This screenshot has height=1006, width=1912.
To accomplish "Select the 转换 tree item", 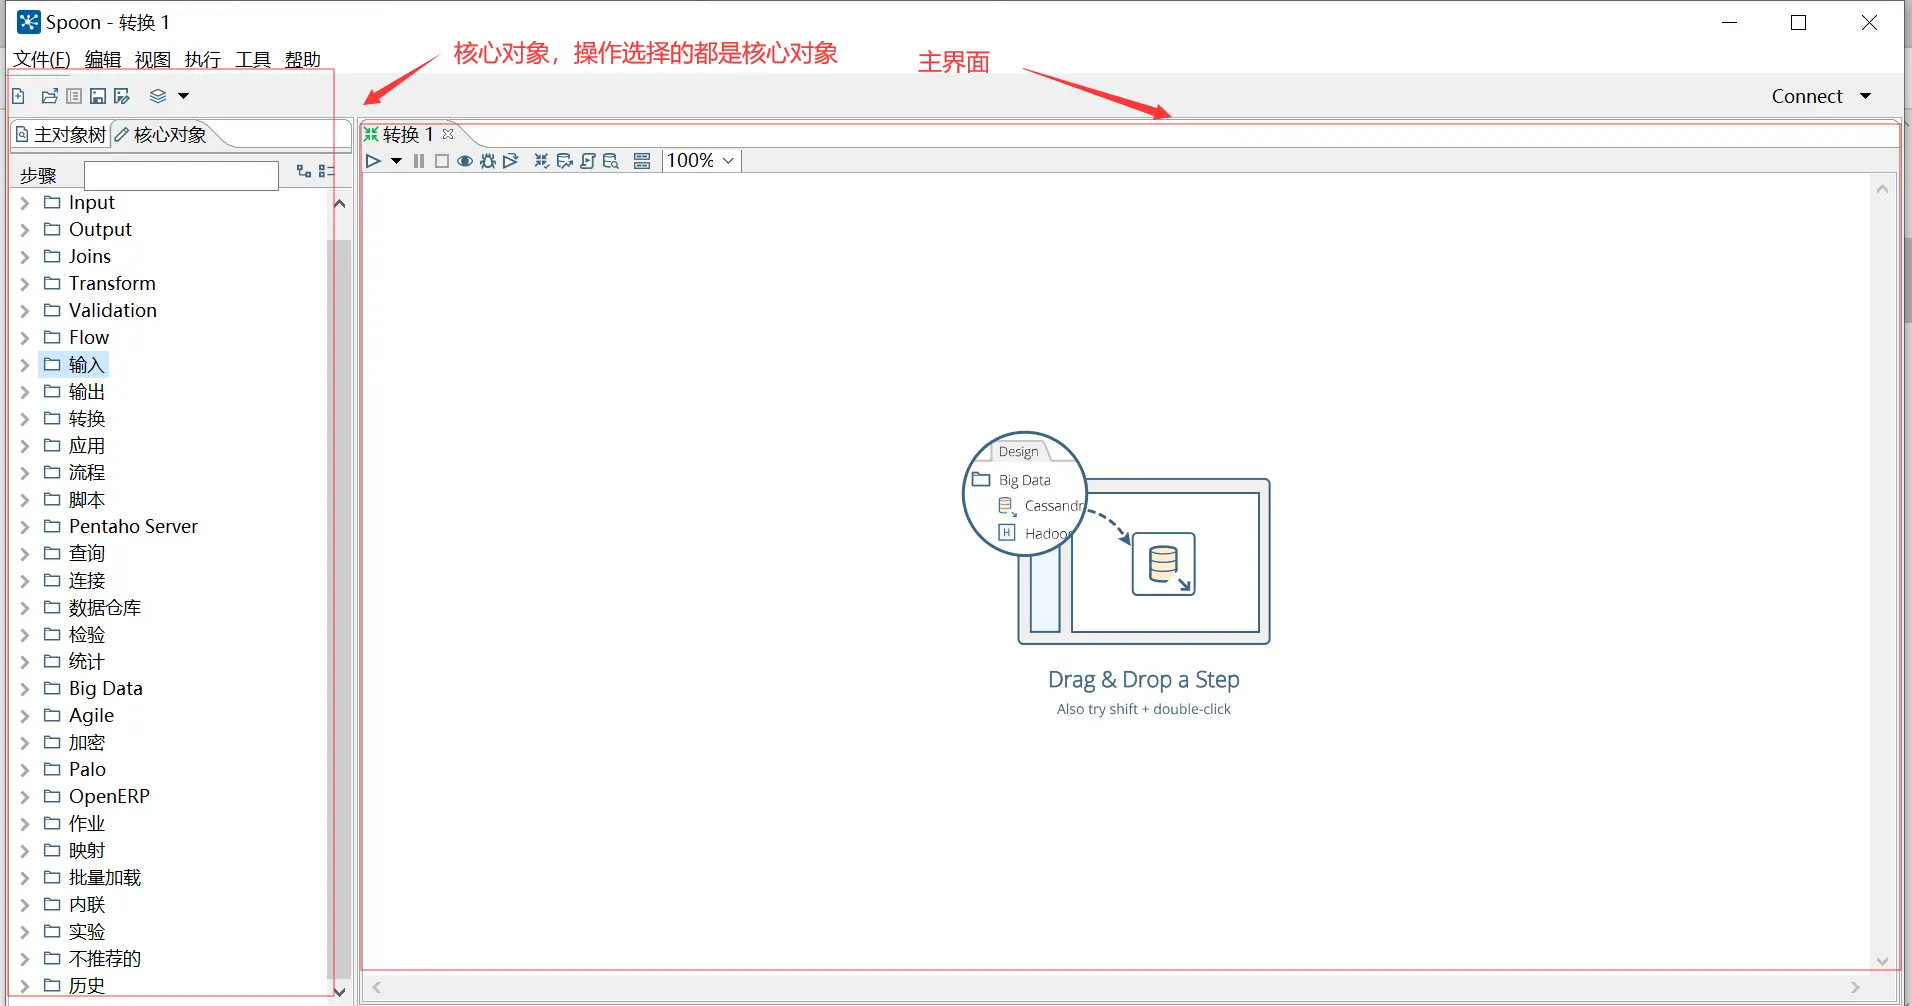I will 87,419.
